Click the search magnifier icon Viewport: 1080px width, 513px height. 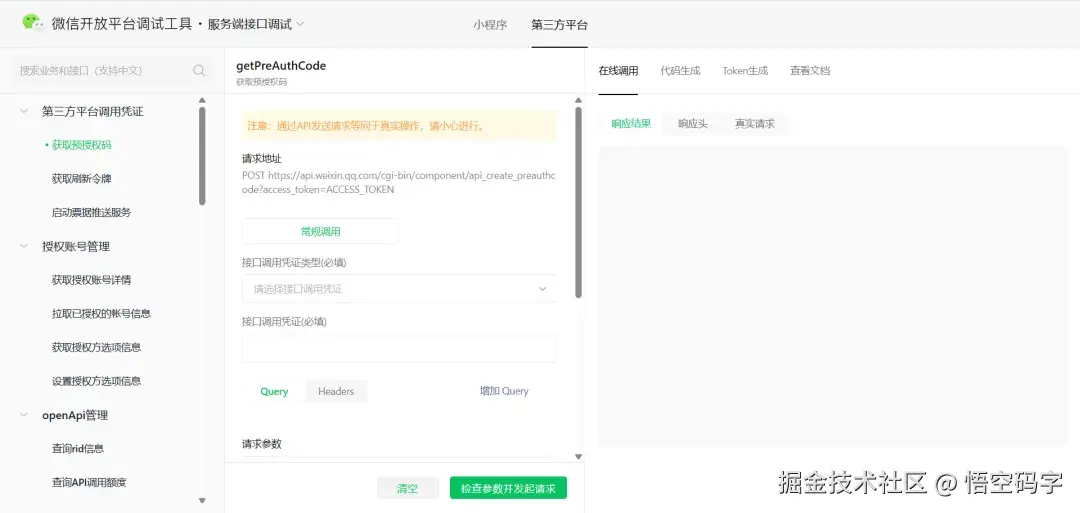pos(199,70)
